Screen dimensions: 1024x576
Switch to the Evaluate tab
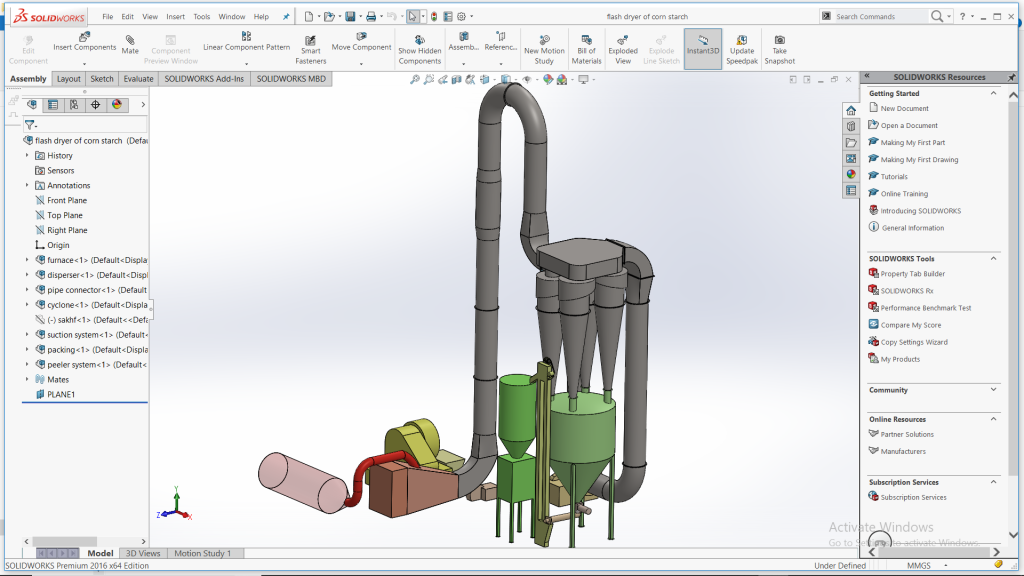pos(138,79)
